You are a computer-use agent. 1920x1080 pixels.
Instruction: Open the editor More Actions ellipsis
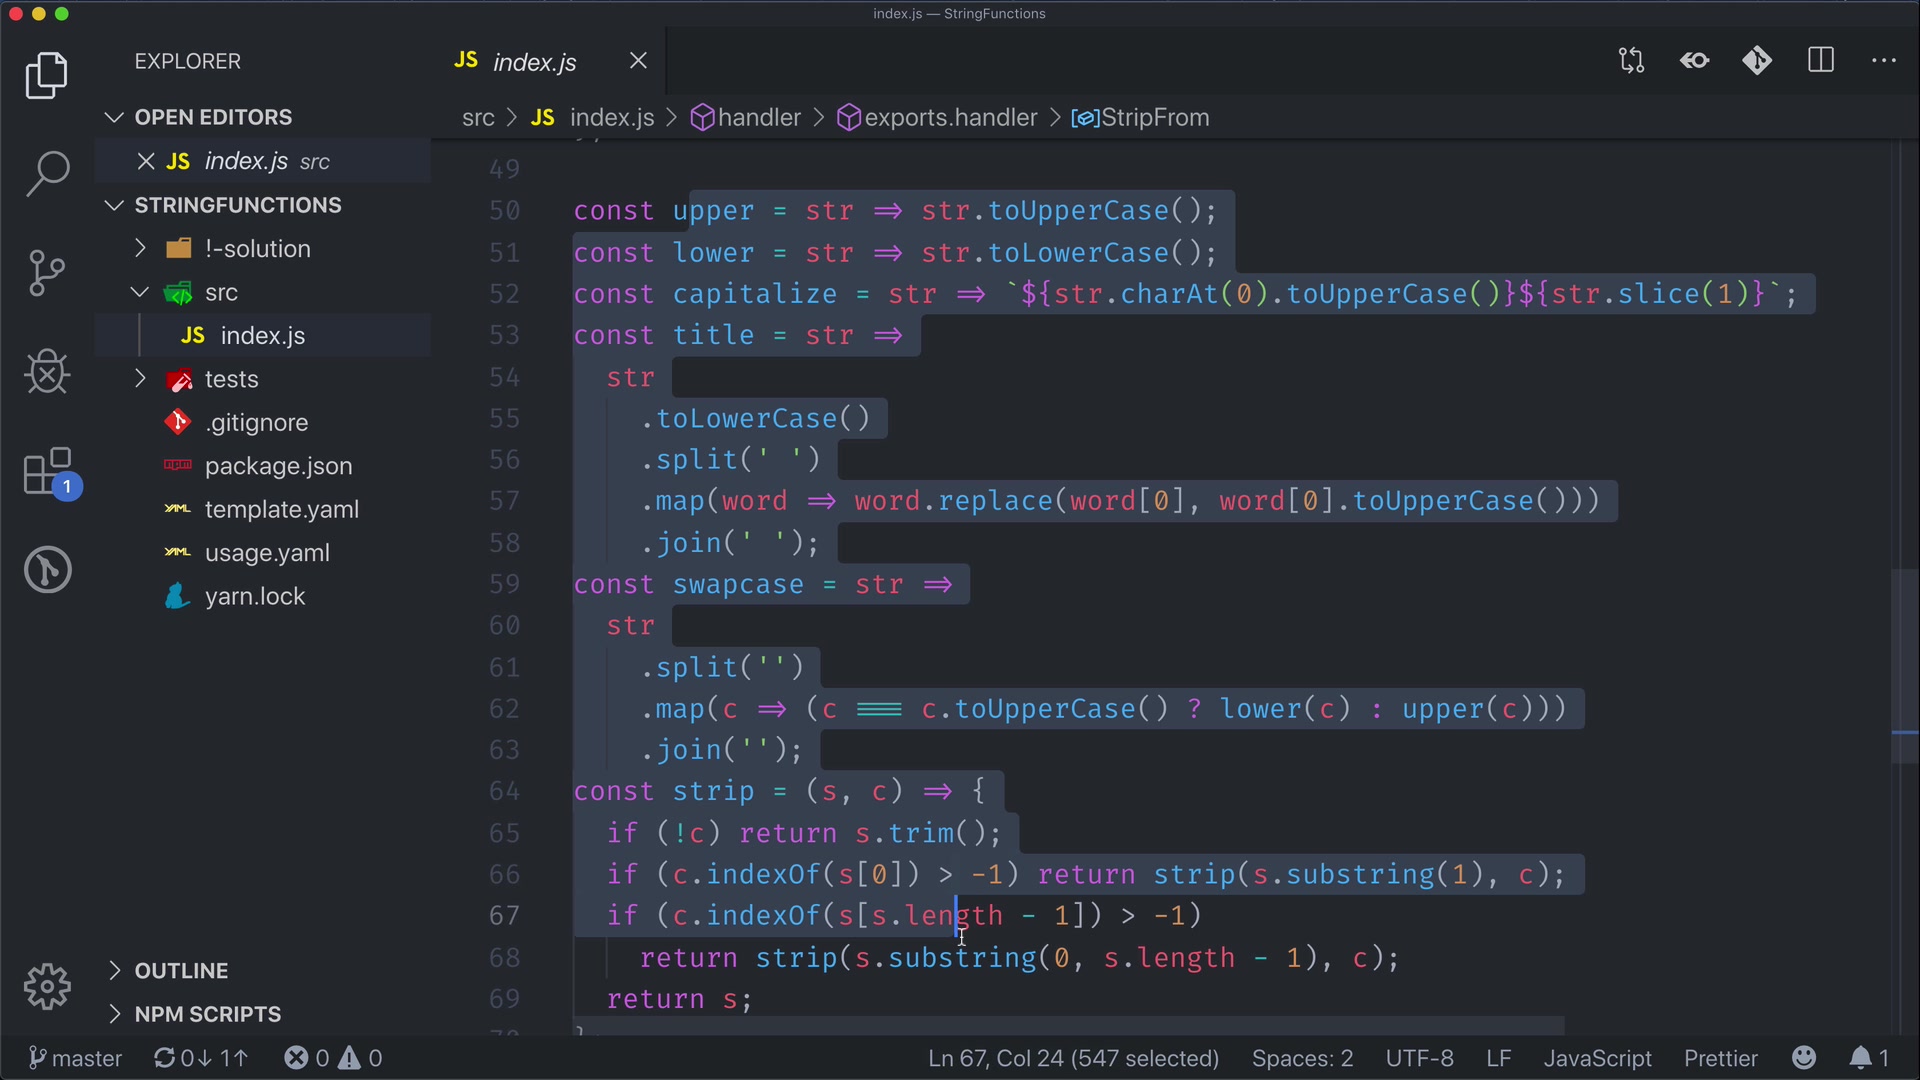click(x=1883, y=61)
